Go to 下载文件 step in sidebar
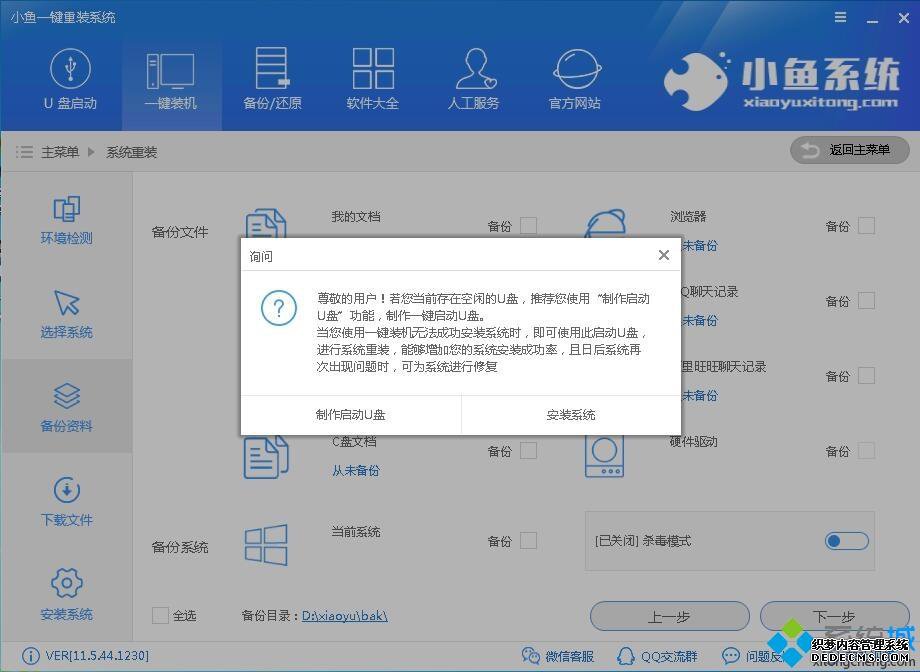 click(x=66, y=502)
